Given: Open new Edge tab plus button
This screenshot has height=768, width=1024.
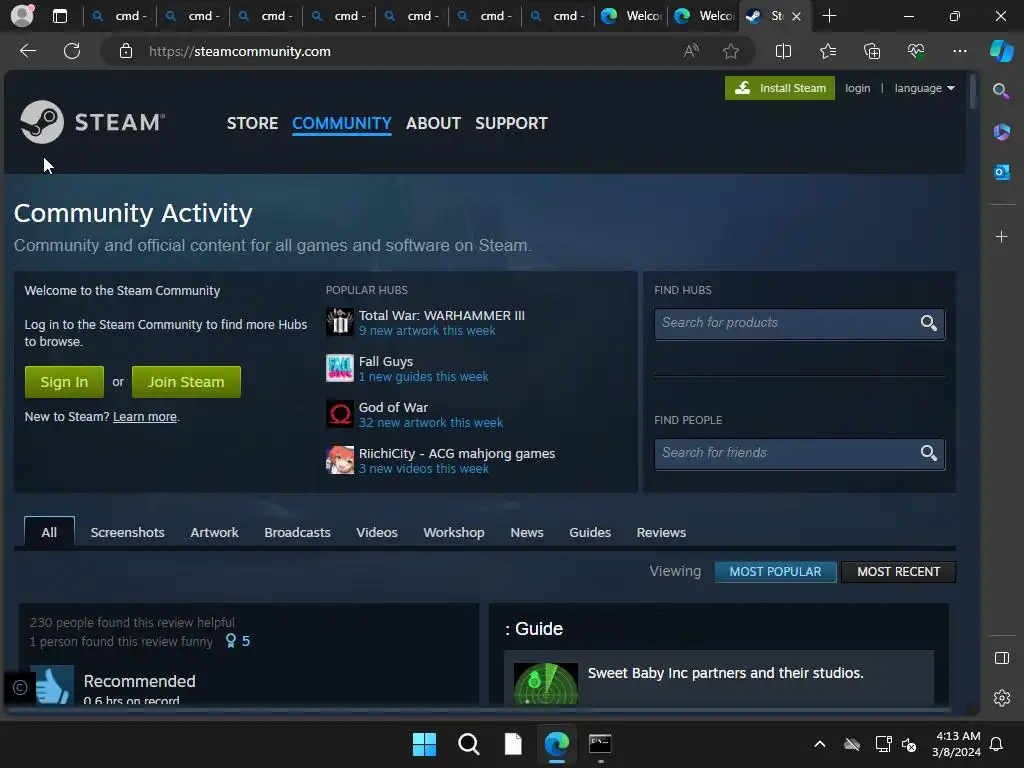Looking at the screenshot, I should (829, 16).
